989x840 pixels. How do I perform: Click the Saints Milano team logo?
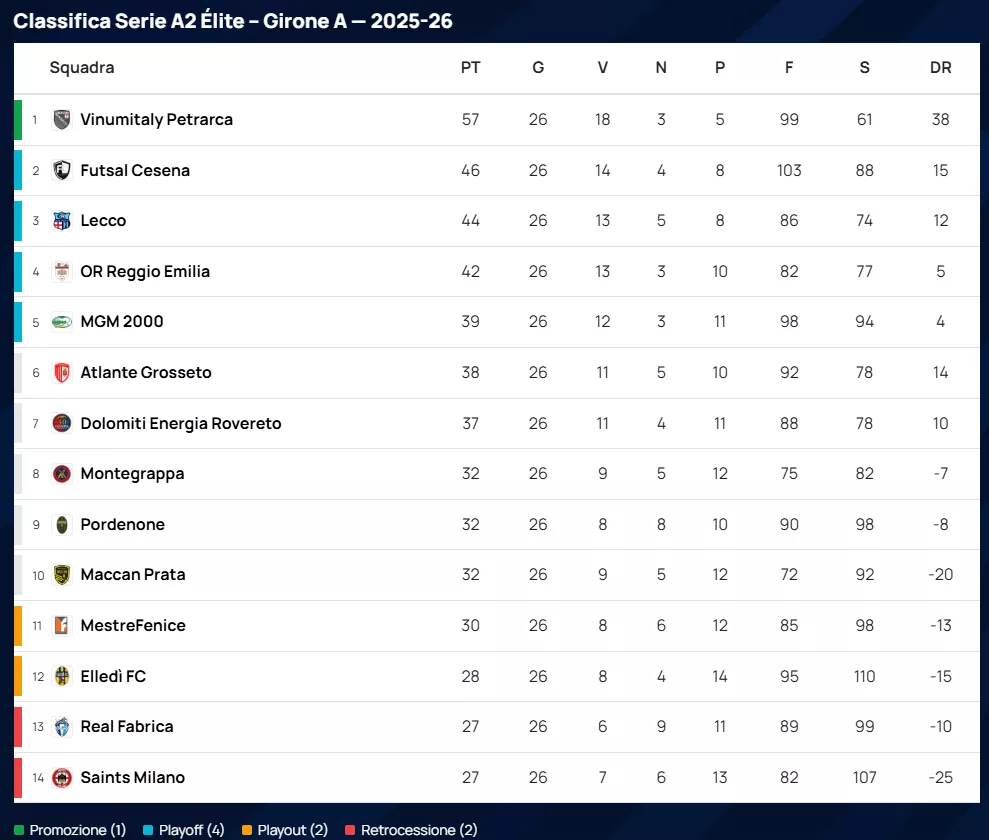[62, 777]
